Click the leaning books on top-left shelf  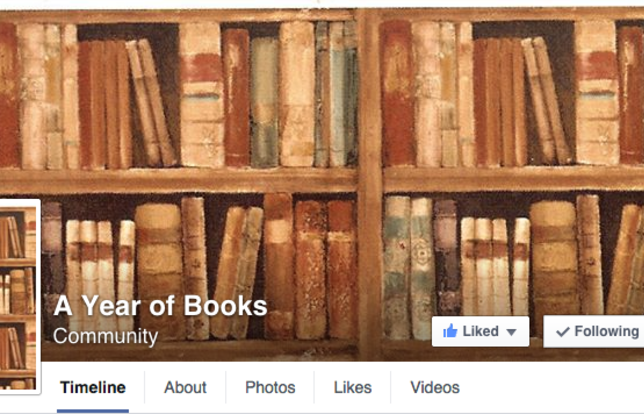point(152,103)
